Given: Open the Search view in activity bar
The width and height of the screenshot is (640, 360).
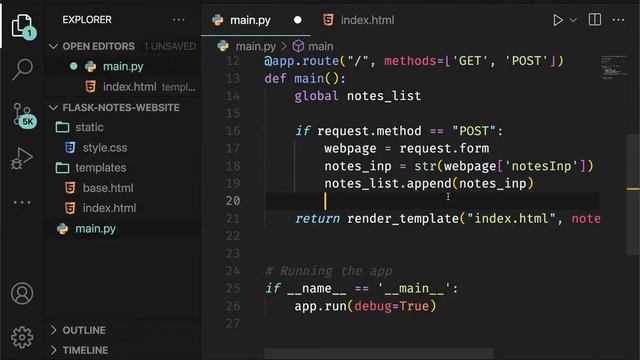Looking at the screenshot, I should (x=22, y=69).
